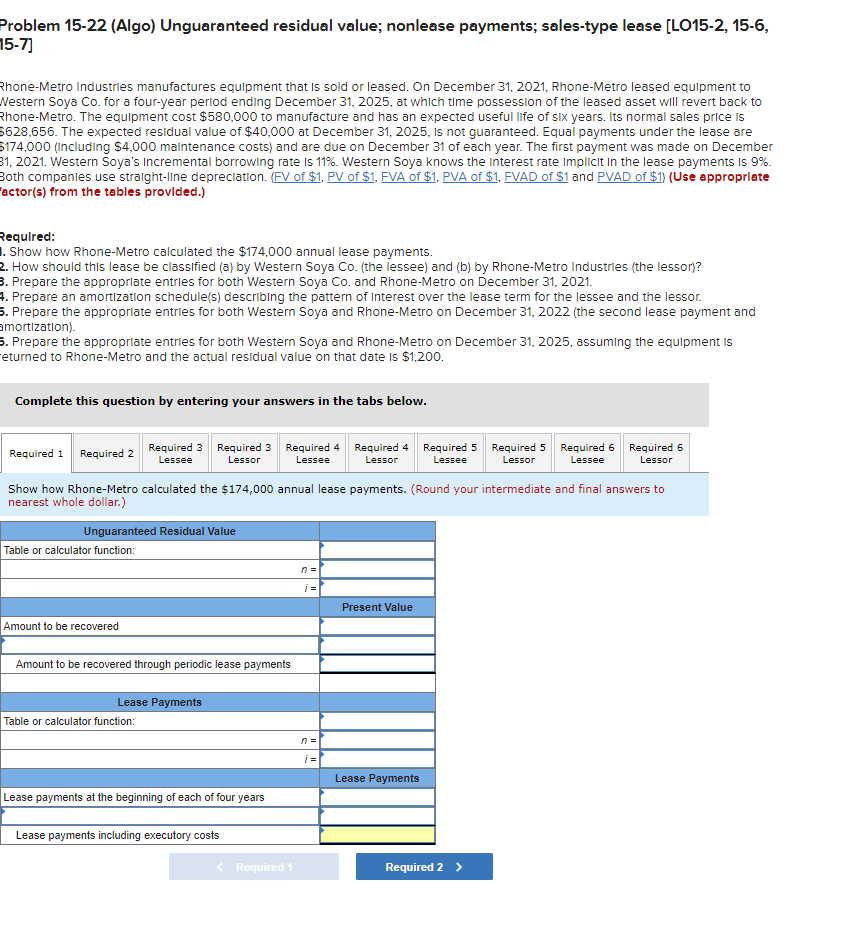Click the Lease Payments n = input cell
This screenshot has width=861, height=940.
click(x=377, y=740)
